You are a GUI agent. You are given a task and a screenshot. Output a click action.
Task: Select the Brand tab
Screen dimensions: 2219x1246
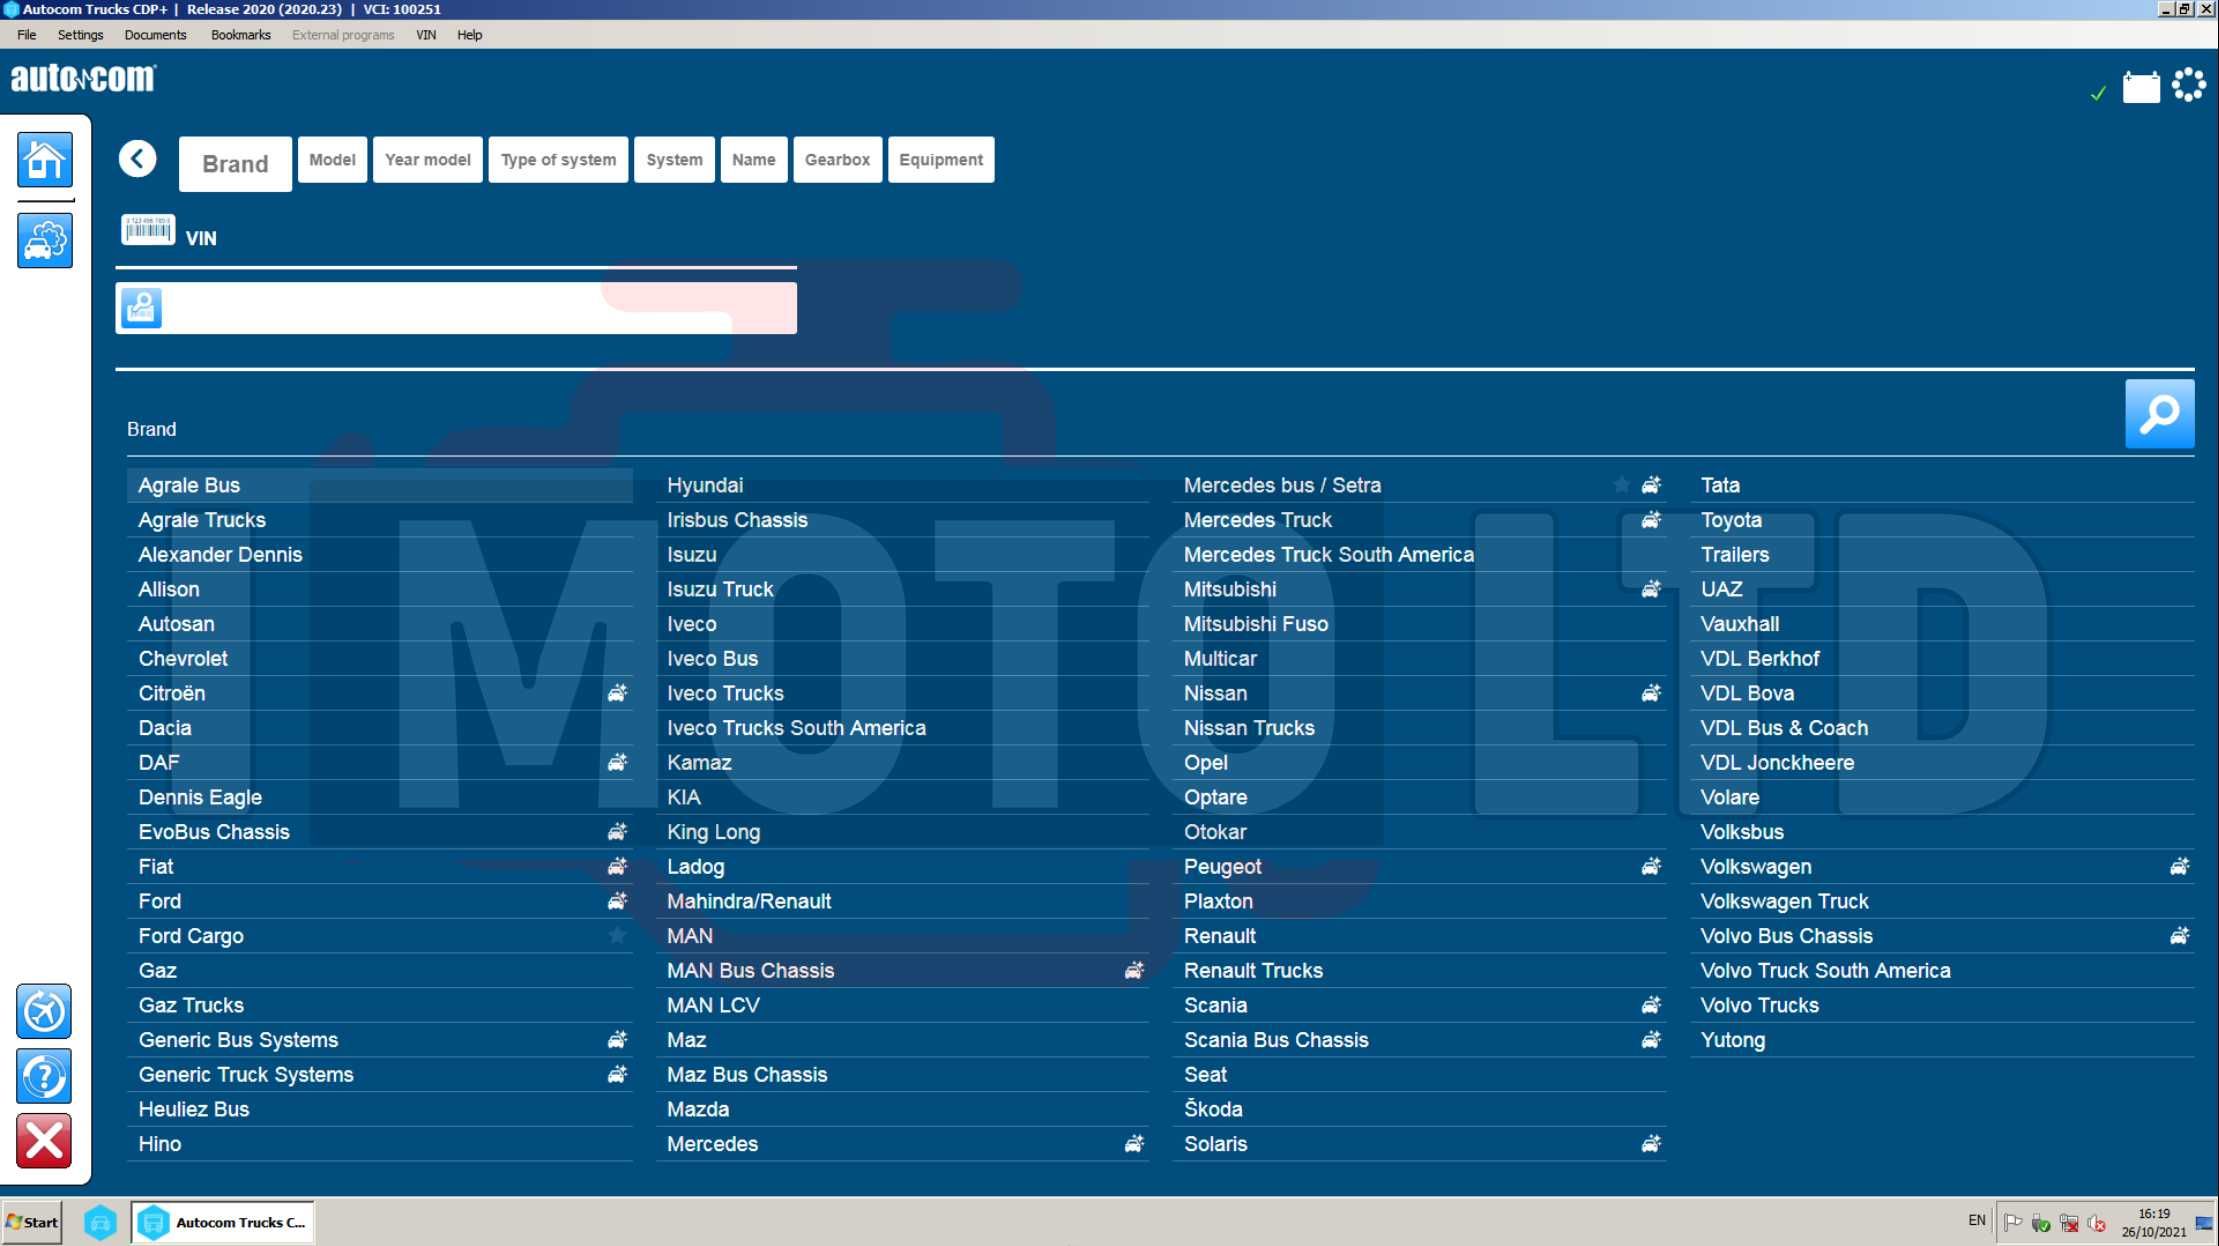pyautogui.click(x=235, y=164)
